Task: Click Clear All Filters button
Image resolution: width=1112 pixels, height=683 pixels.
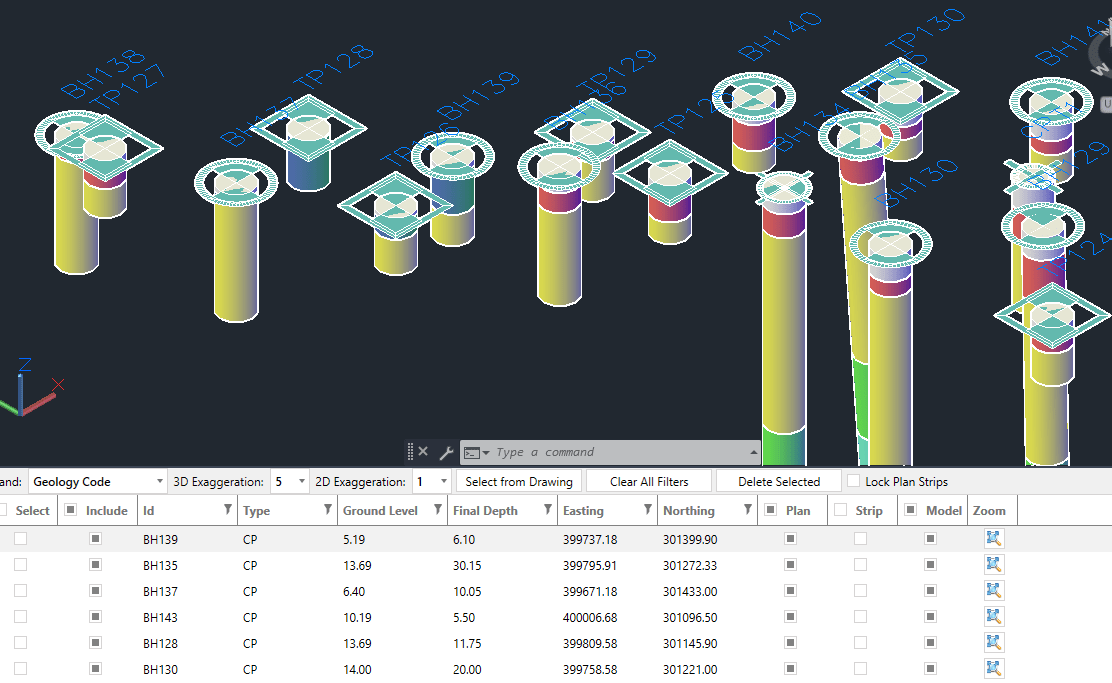Action: 649,482
